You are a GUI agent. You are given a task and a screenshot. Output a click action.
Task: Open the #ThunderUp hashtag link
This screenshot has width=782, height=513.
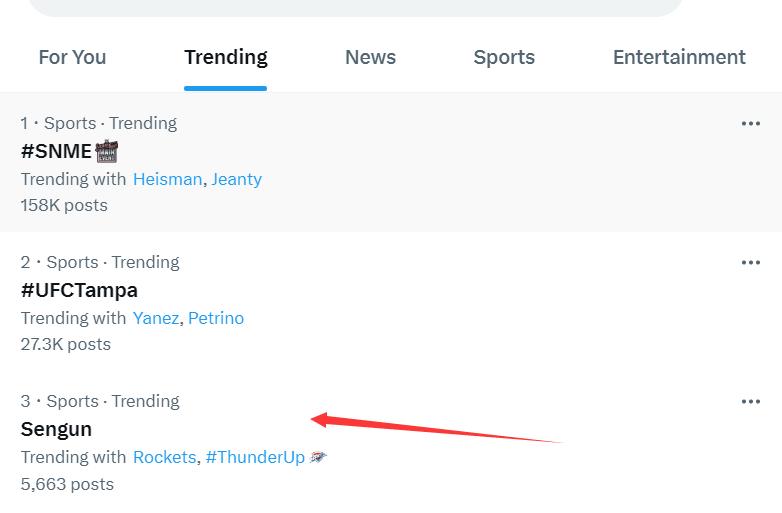[255, 457]
